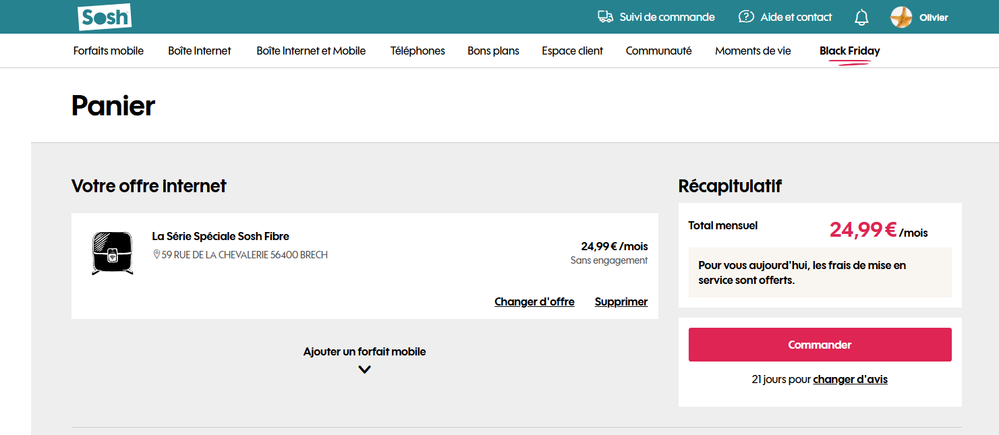This screenshot has height=435, width=999.
Task: Open Suivi de commande link
Action: coord(667,17)
